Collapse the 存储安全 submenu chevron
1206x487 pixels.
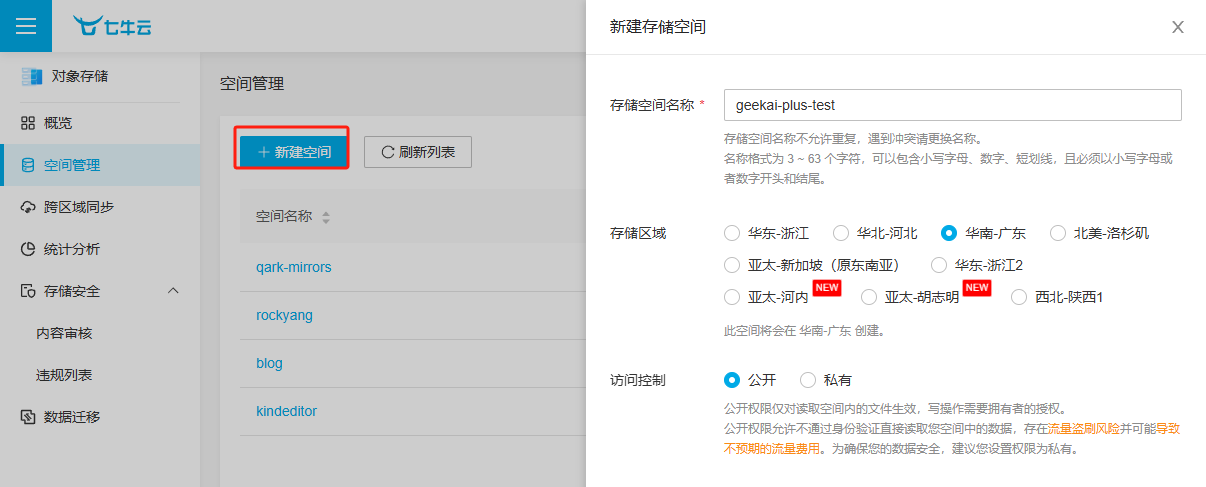pyautogui.click(x=172, y=291)
